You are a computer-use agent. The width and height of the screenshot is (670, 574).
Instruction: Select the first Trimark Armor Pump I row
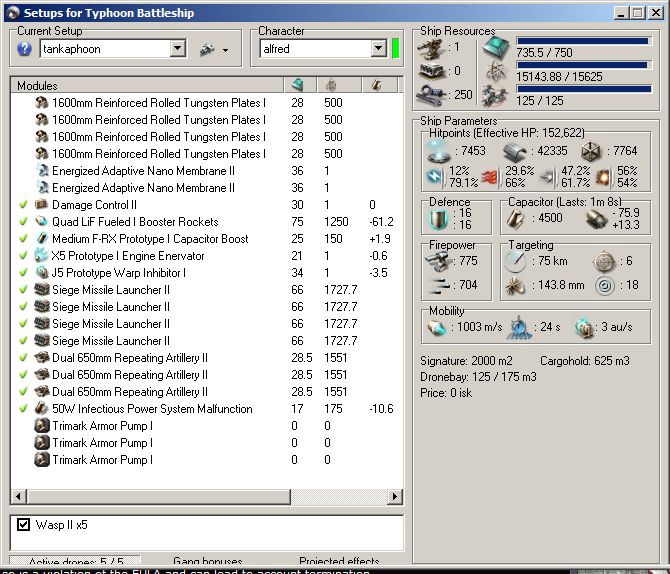pos(206,426)
